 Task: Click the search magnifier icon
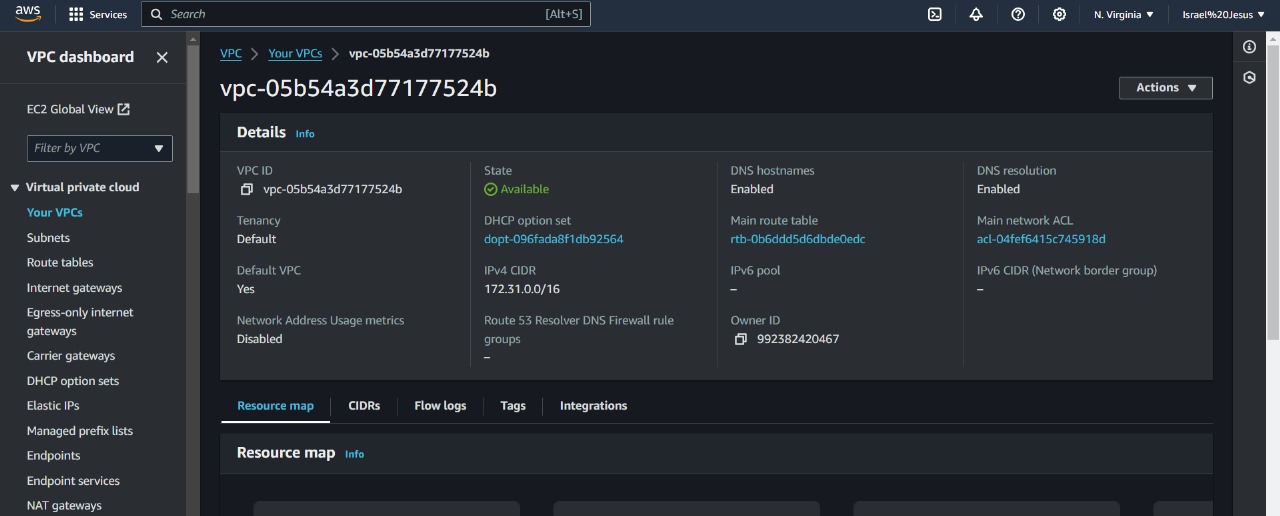tap(157, 14)
